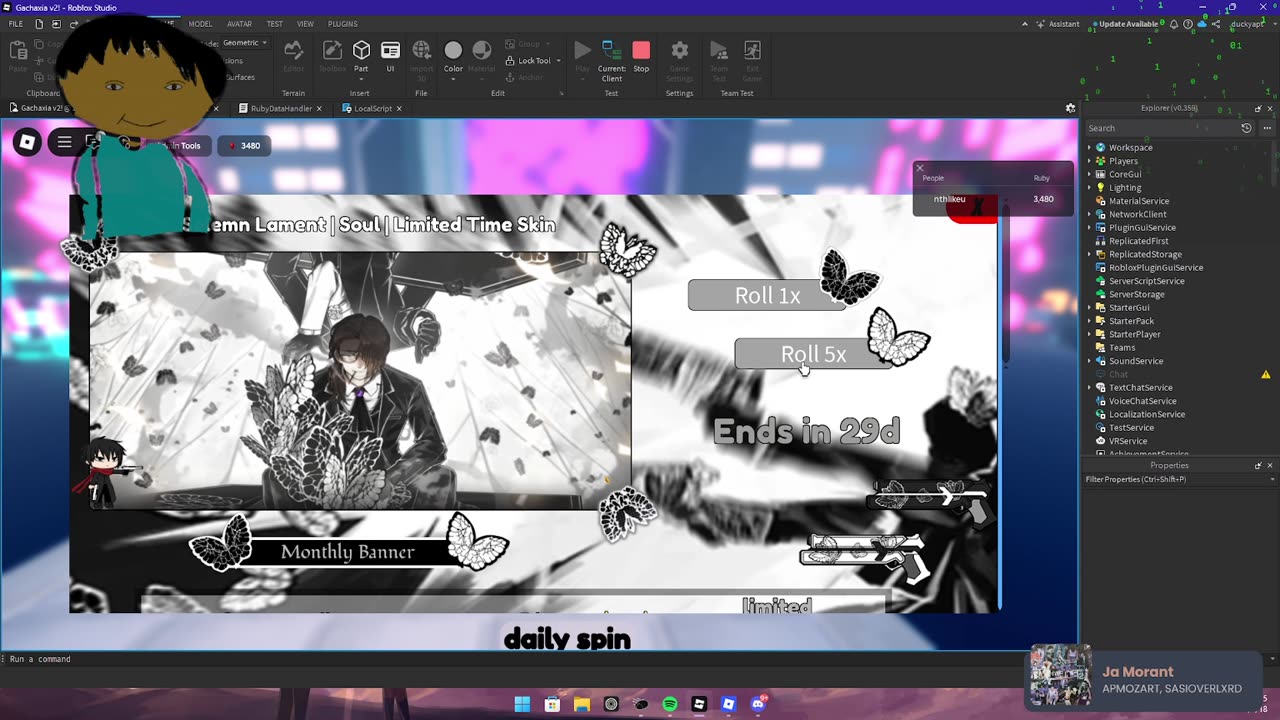Select MaterialService in Explorer
The image size is (1280, 720).
(1138, 201)
